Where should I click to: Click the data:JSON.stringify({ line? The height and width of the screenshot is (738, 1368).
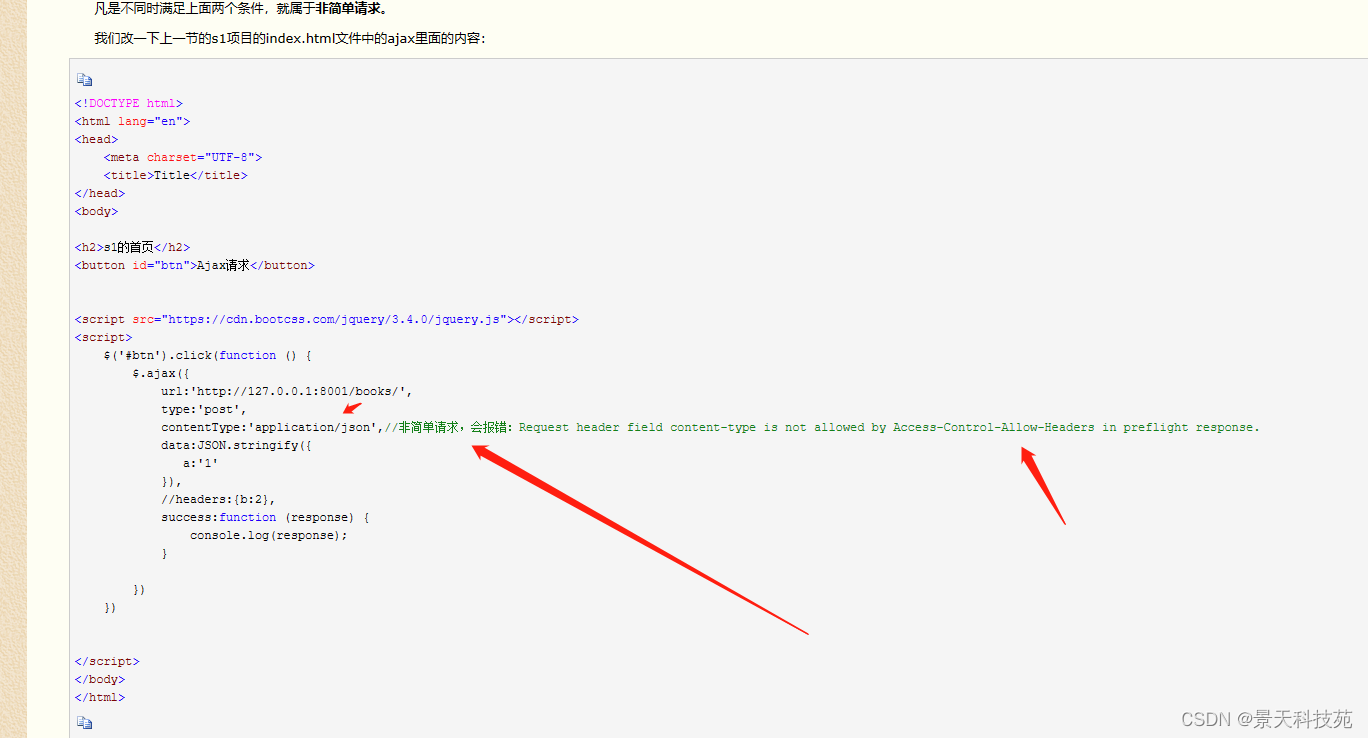(237, 445)
